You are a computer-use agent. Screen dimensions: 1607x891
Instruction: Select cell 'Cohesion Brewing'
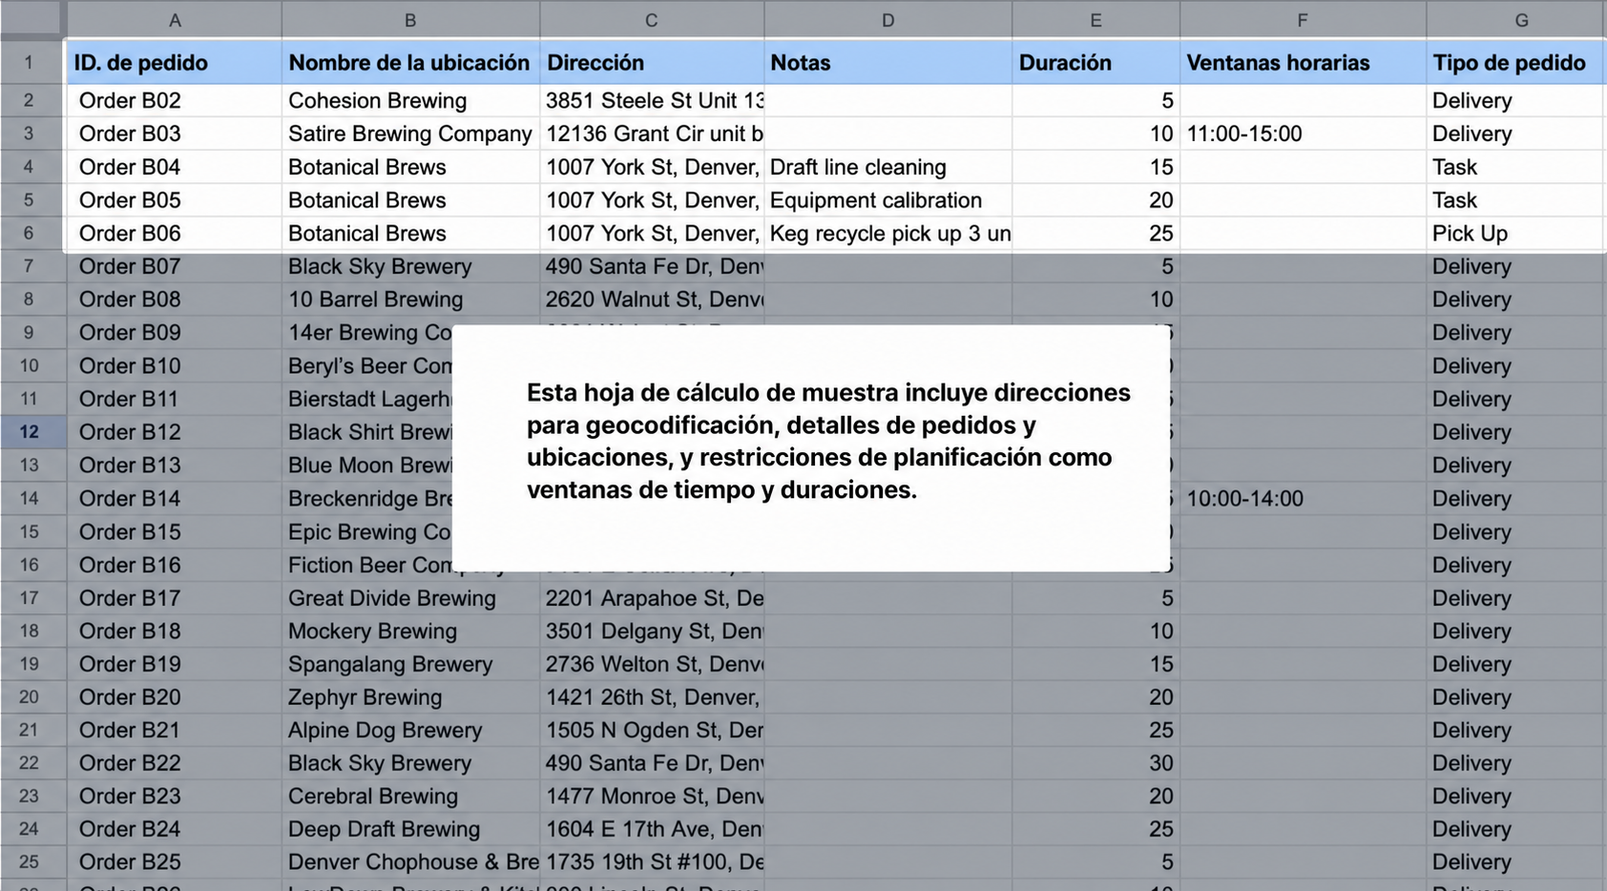click(x=410, y=100)
